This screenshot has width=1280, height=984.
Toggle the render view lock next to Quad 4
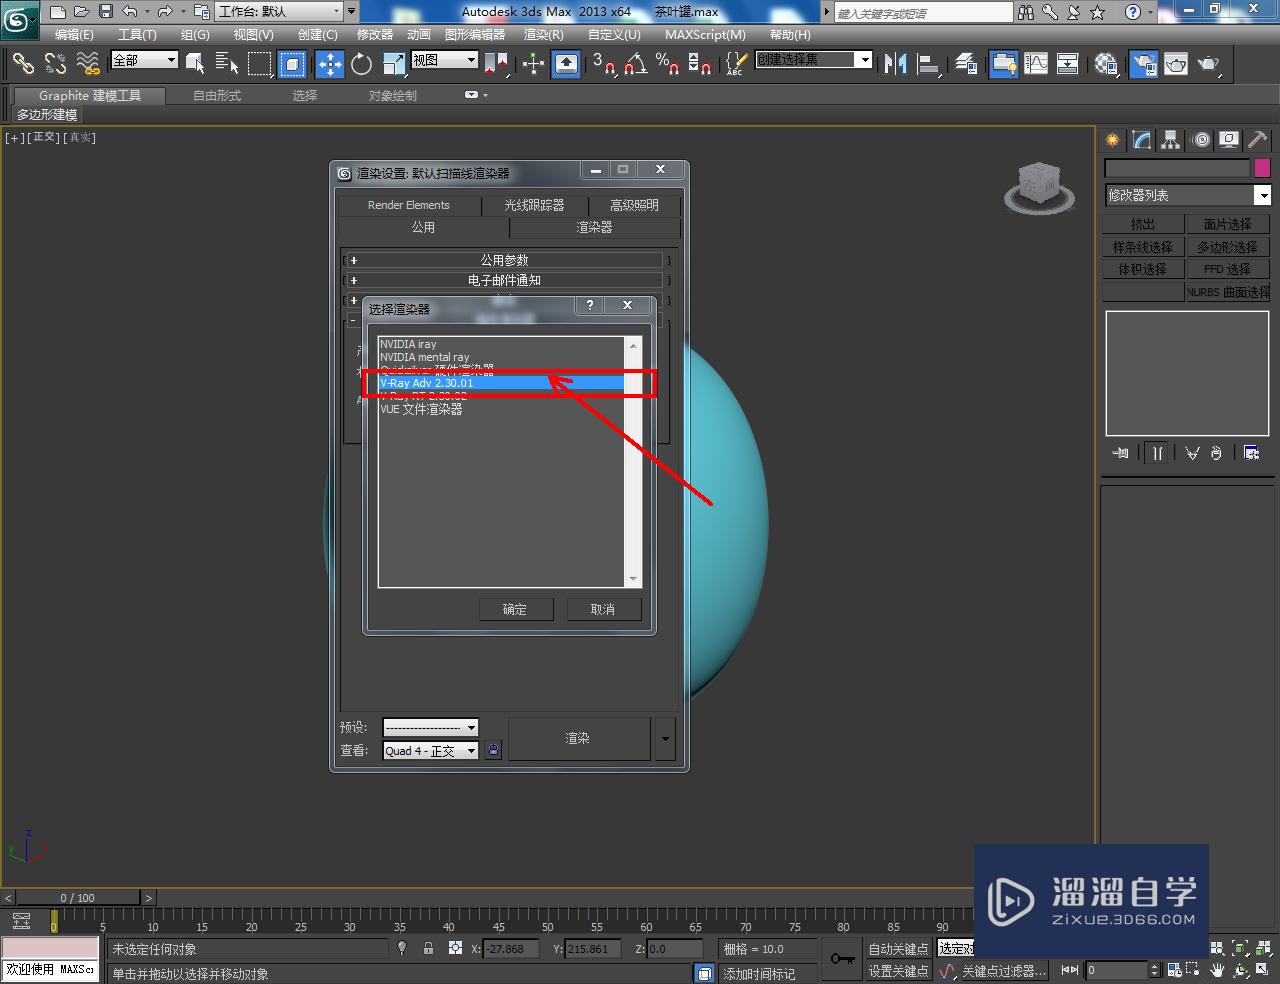pyautogui.click(x=493, y=750)
